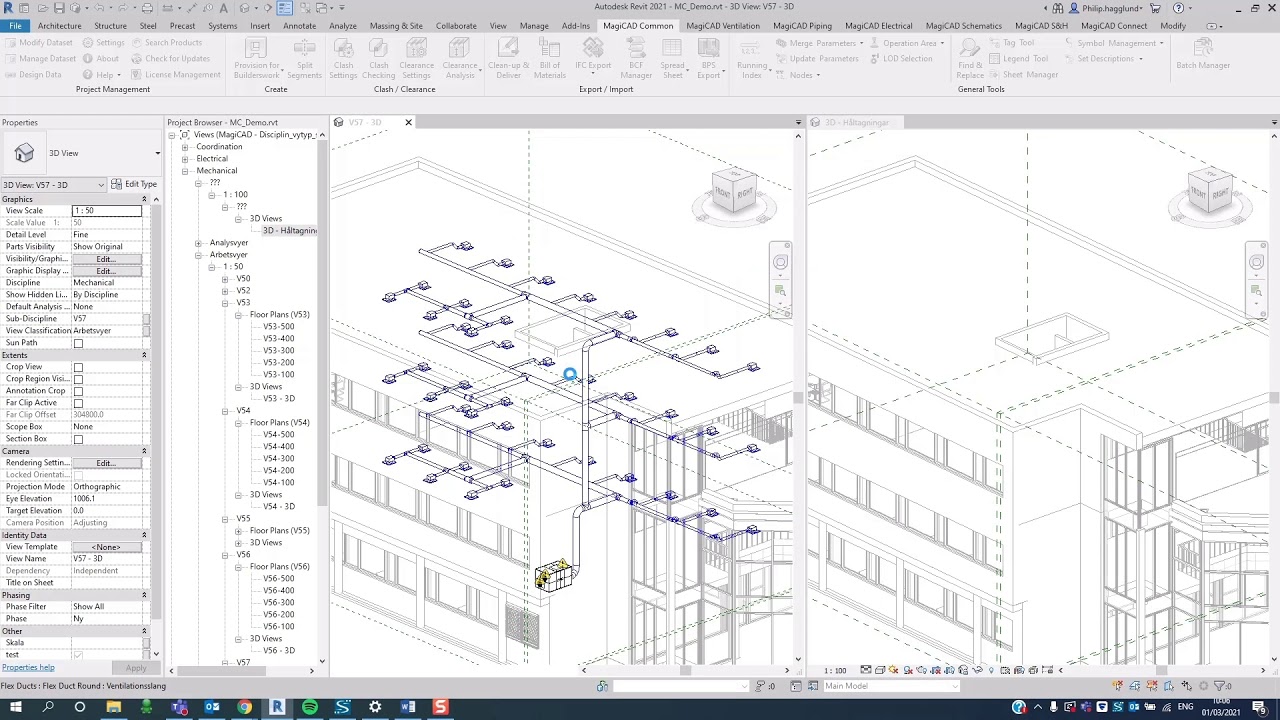Toggle Crop Region Visible checkbox
This screenshot has width=1280, height=720.
point(78,379)
